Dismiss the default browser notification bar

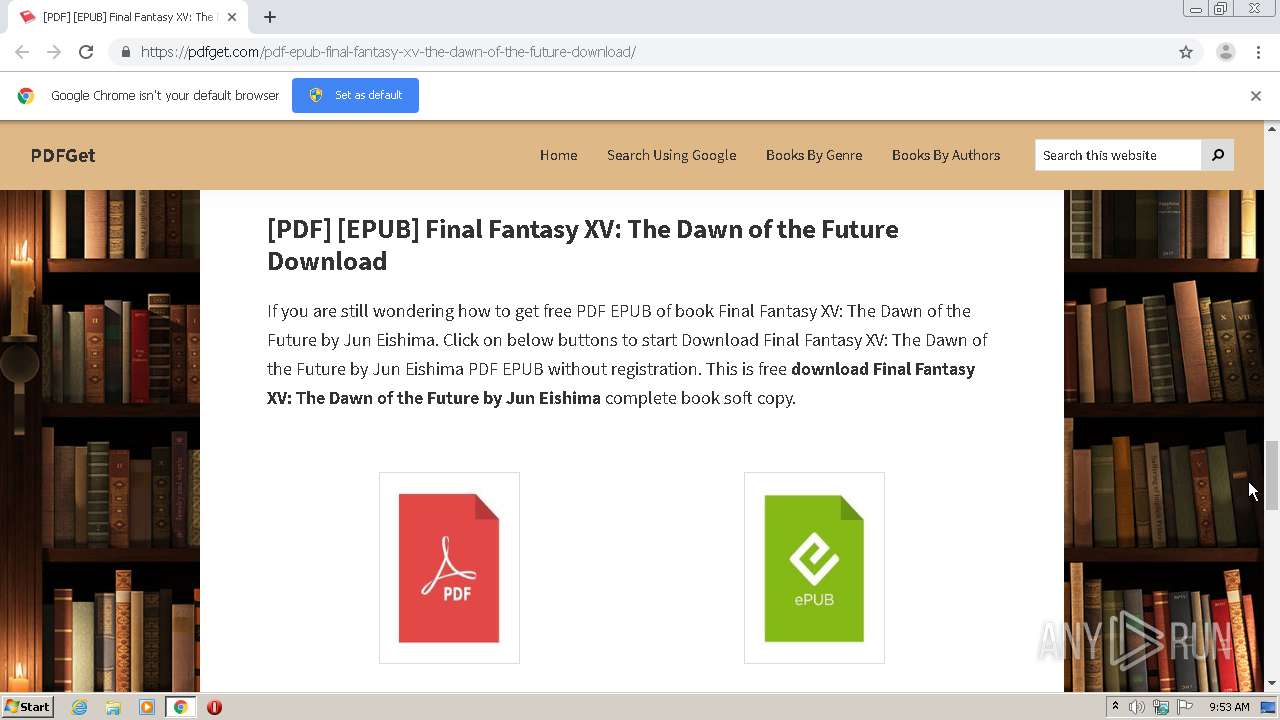(x=1256, y=96)
